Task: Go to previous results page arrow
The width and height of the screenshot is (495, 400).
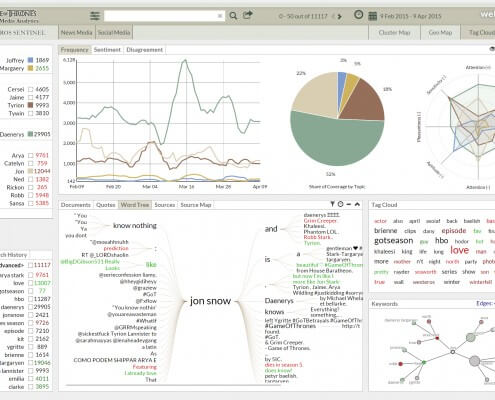Action: (333, 16)
